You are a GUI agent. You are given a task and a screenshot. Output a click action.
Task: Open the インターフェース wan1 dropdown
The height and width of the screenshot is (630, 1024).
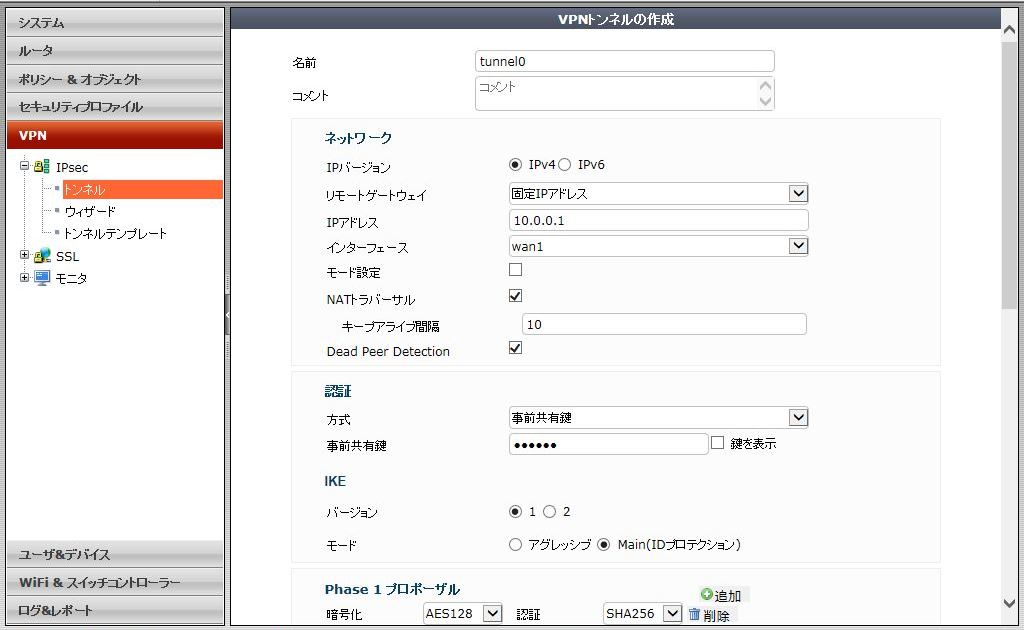click(x=797, y=246)
